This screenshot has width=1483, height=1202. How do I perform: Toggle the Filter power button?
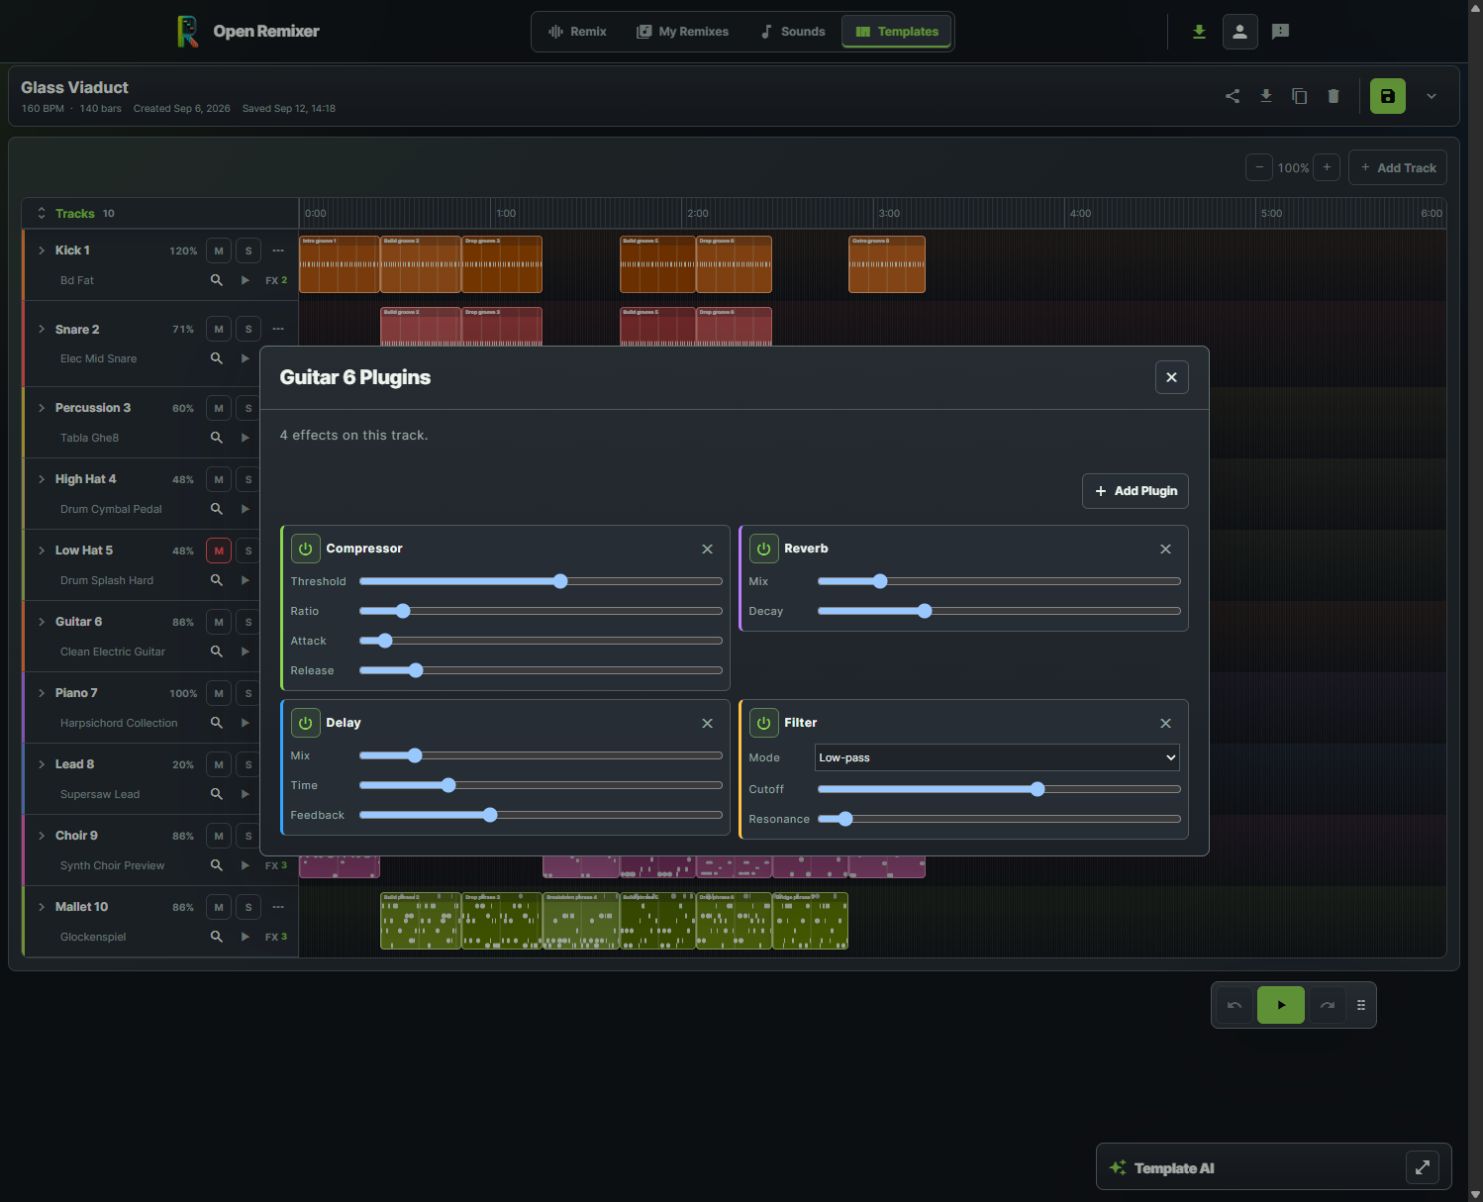(x=764, y=723)
